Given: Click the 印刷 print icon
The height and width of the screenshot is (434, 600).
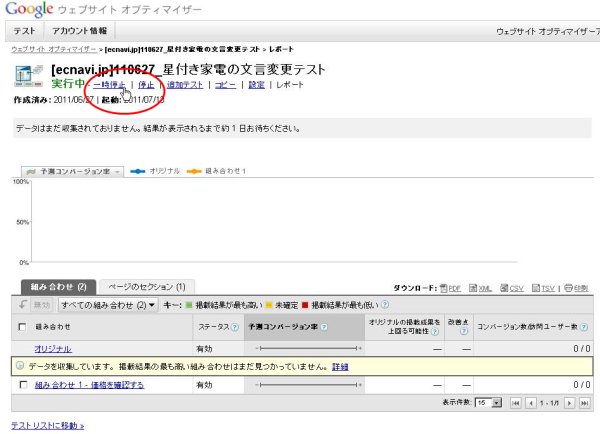Looking at the screenshot, I should click(575, 288).
